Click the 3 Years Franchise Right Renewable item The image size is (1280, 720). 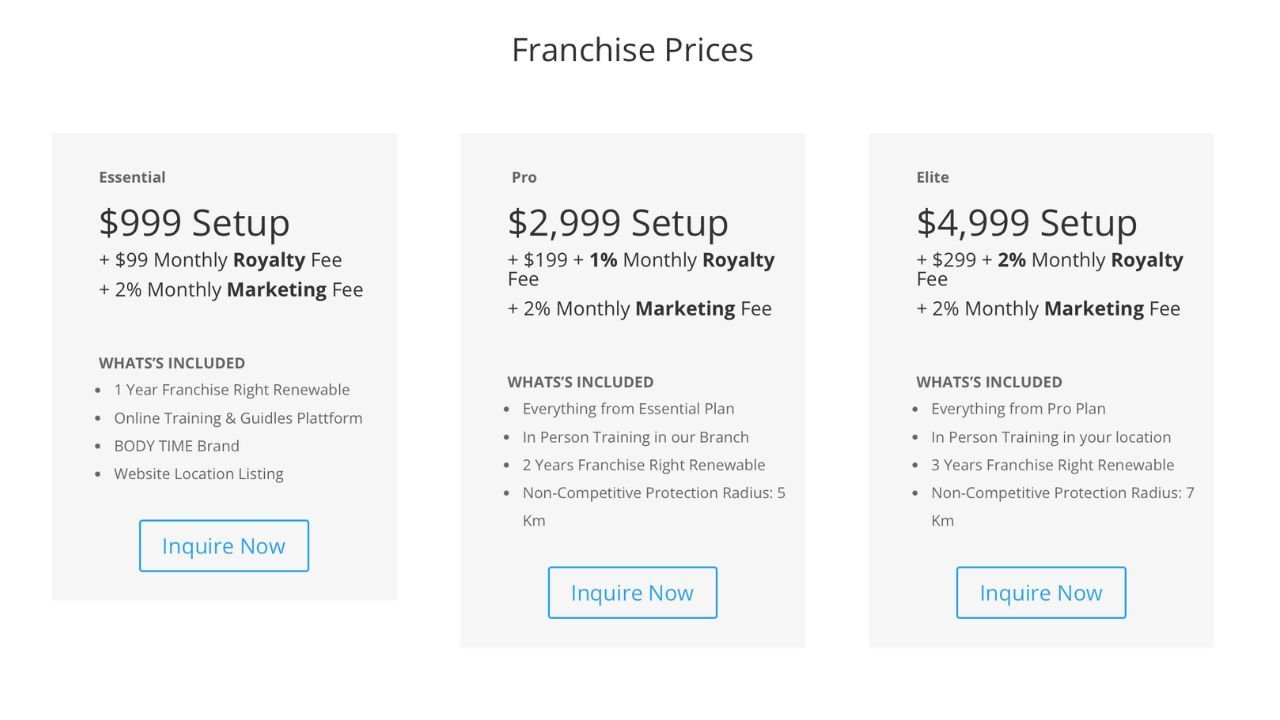(x=1053, y=465)
